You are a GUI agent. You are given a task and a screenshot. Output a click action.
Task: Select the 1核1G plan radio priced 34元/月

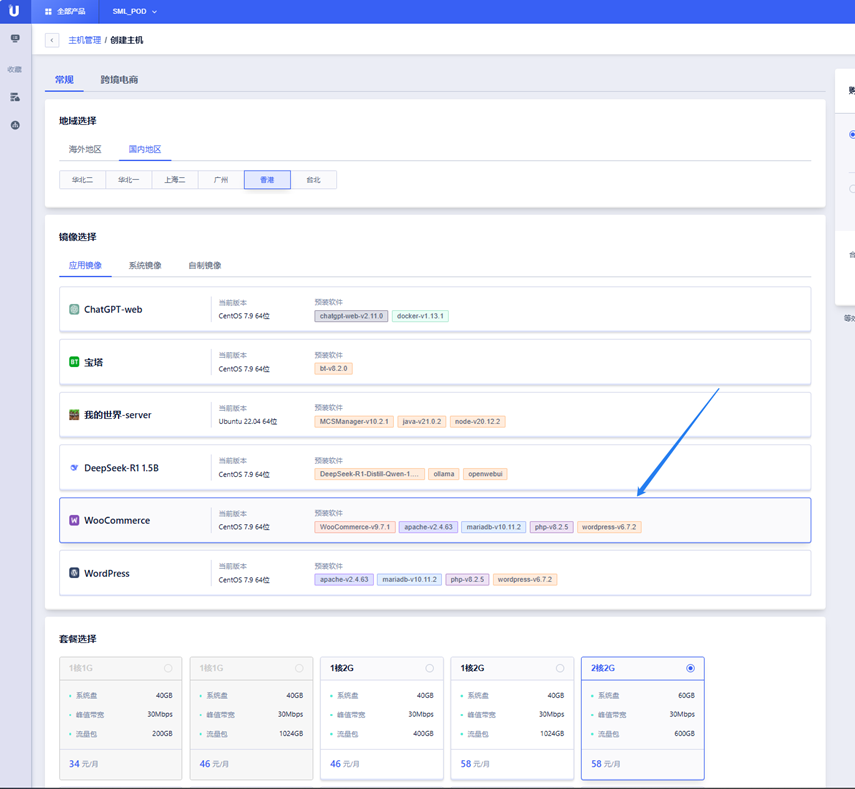pyautogui.click(x=168, y=668)
